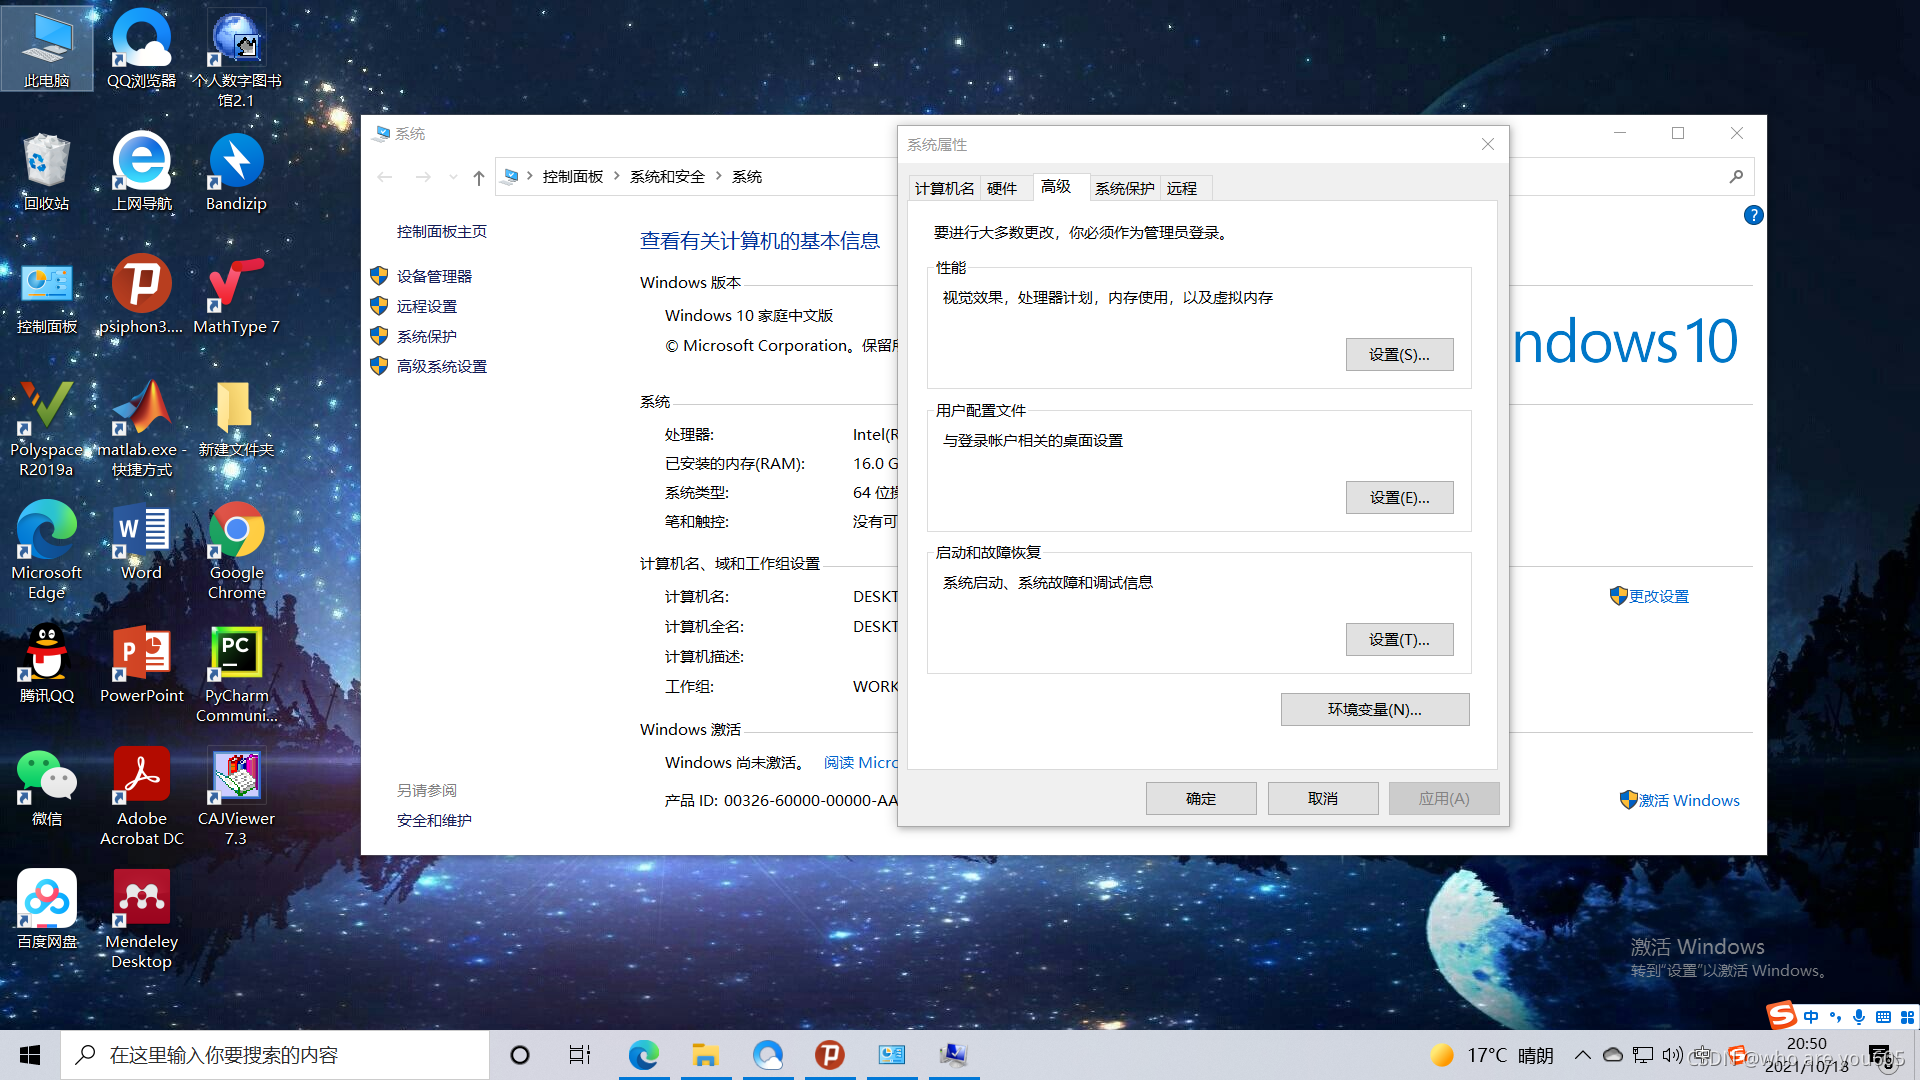Image resolution: width=1920 pixels, height=1080 pixels.
Task: Open Bandizip archive manager
Action: click(x=236, y=173)
